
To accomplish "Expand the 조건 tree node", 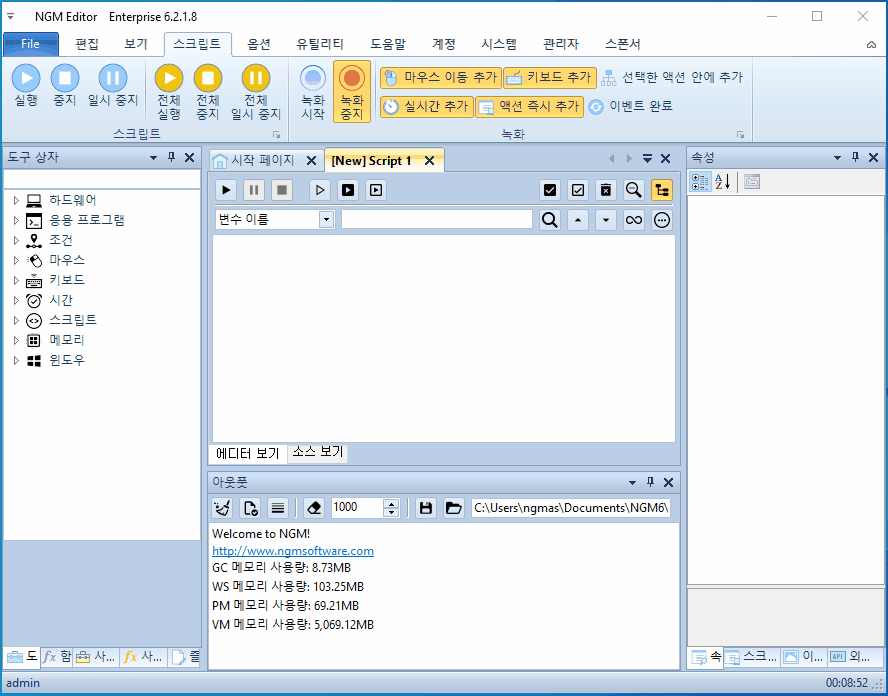I will tap(16, 240).
